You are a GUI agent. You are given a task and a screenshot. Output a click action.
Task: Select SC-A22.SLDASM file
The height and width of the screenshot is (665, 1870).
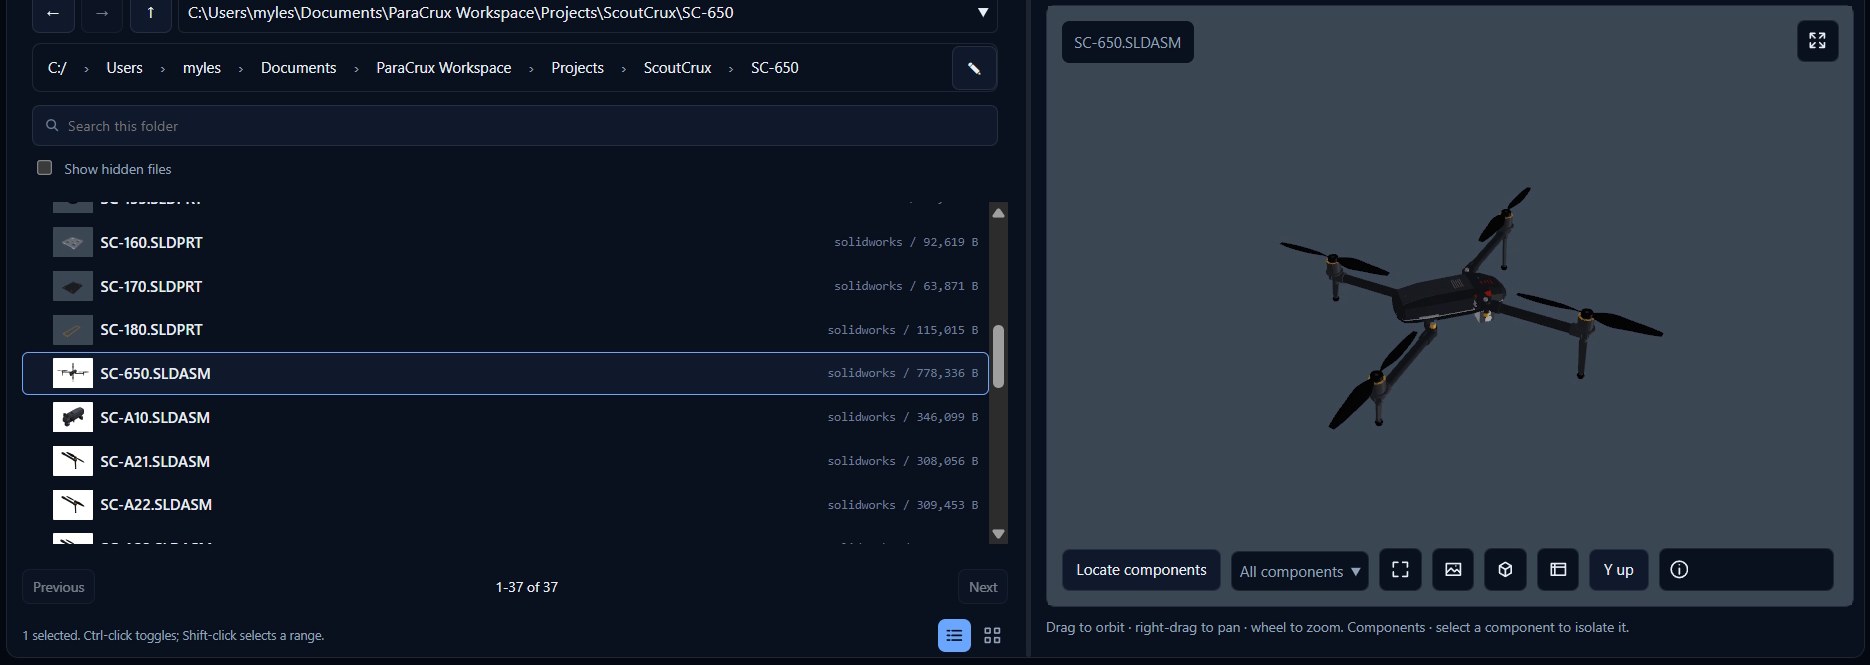click(x=505, y=504)
